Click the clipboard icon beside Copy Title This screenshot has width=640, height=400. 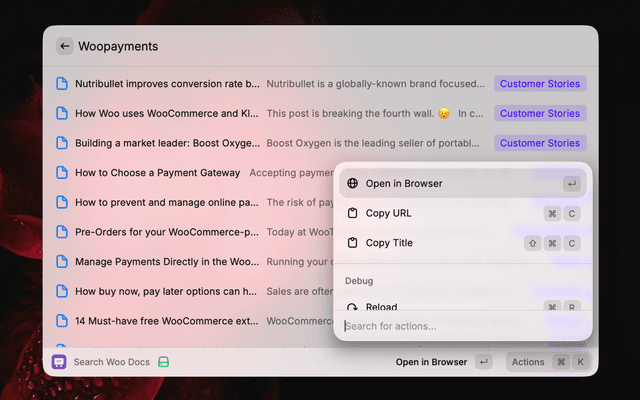tap(352, 243)
